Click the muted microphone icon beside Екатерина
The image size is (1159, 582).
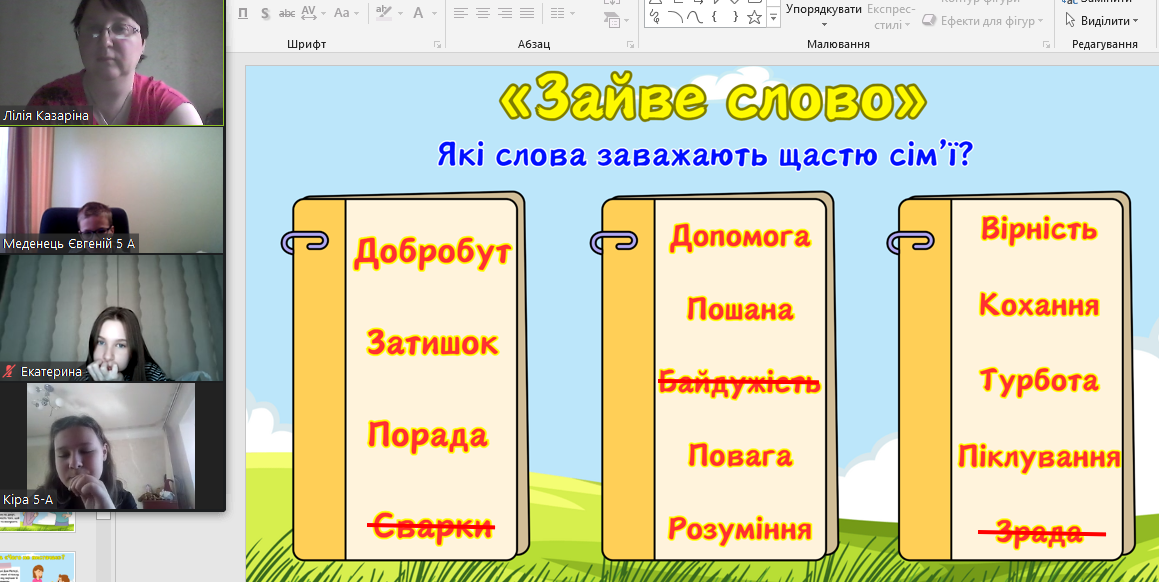[10, 372]
